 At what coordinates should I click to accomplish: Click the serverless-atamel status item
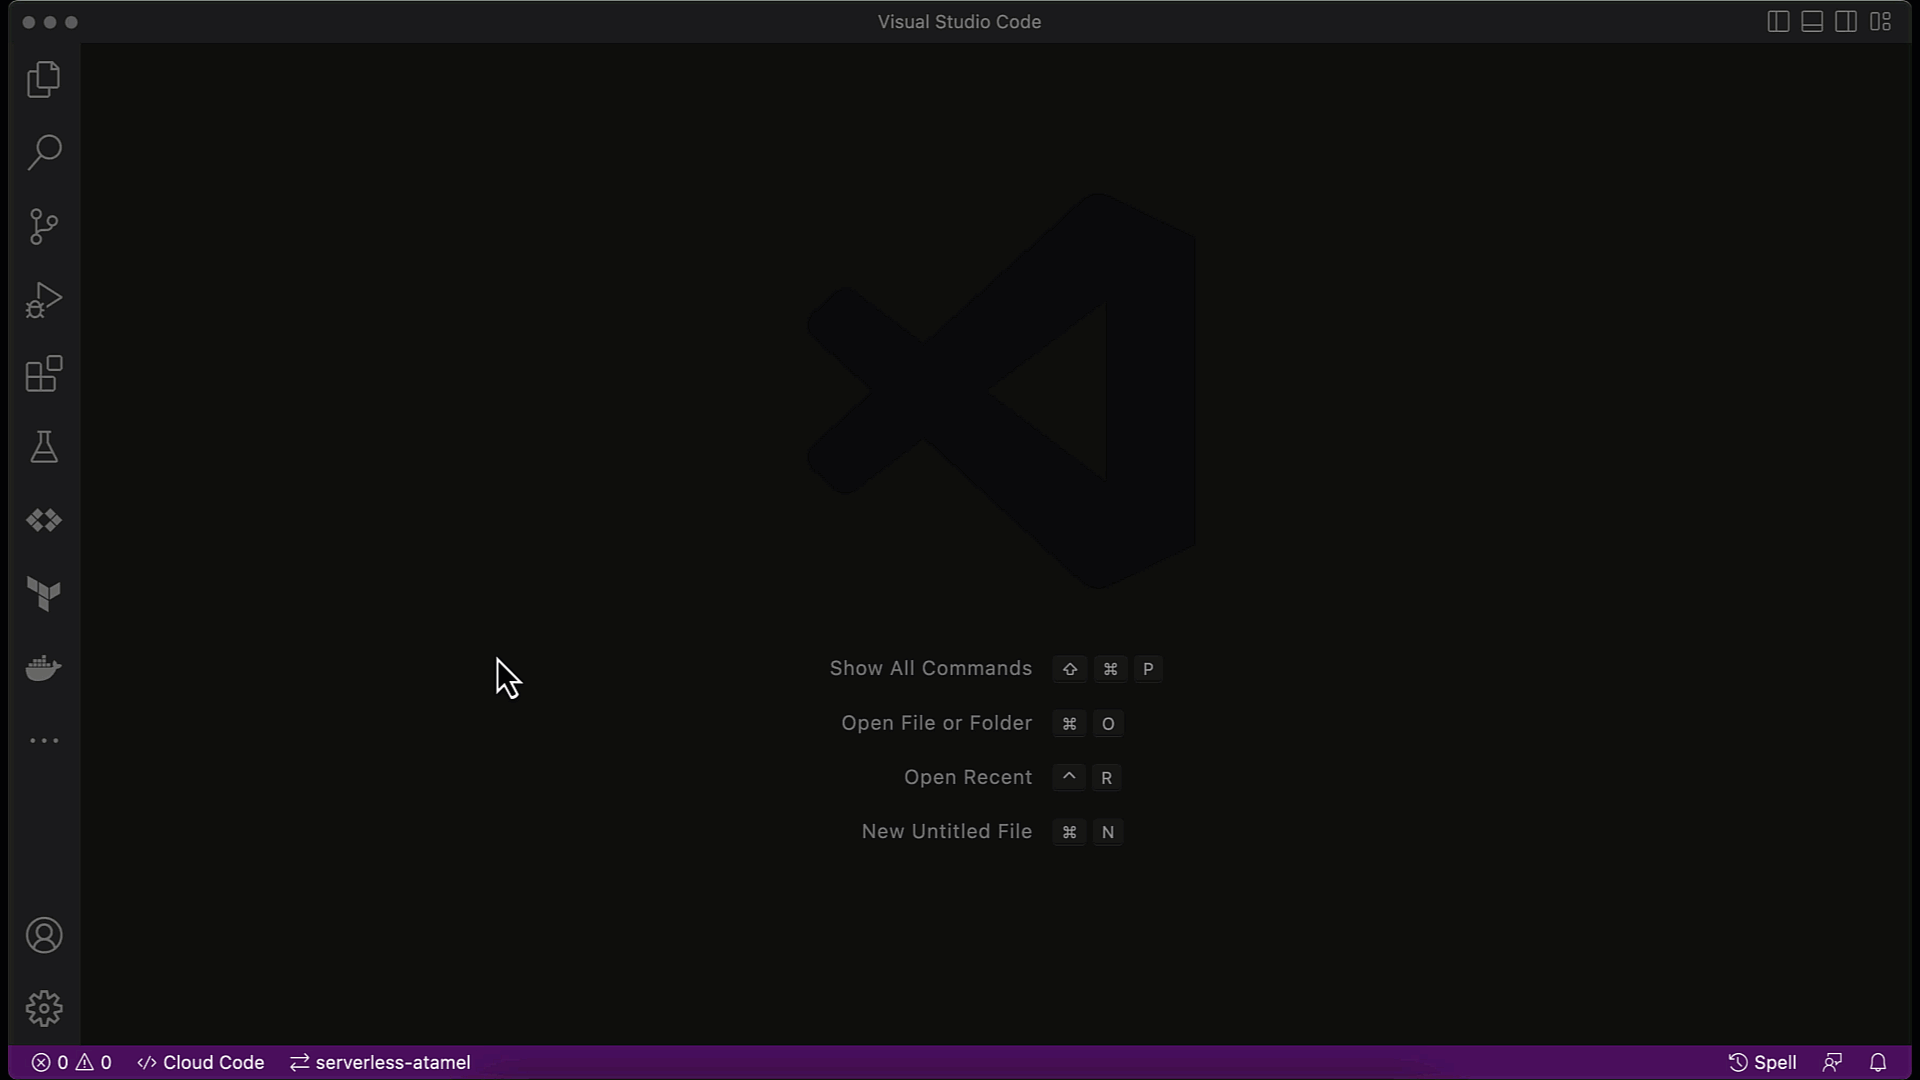coord(380,1062)
